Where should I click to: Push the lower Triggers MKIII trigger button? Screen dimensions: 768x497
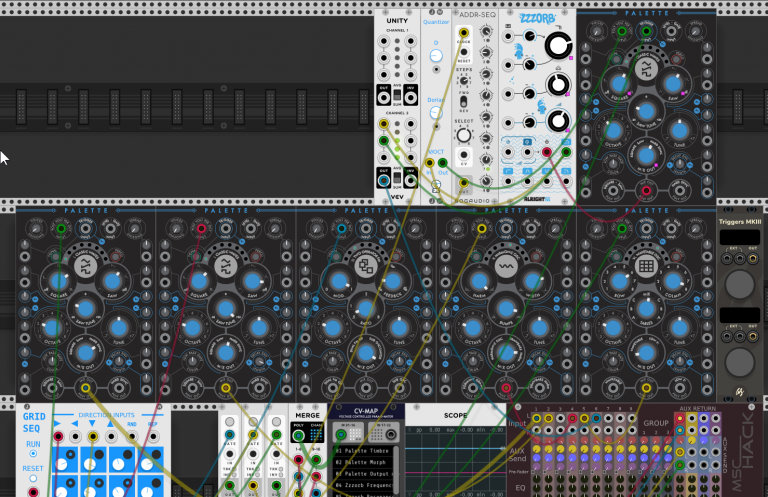(x=740, y=362)
